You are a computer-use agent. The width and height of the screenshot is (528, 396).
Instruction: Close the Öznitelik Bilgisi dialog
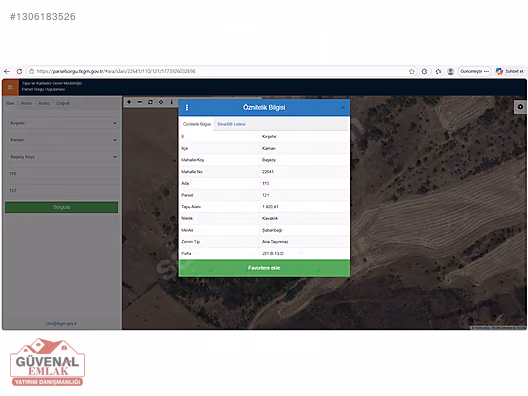click(343, 107)
